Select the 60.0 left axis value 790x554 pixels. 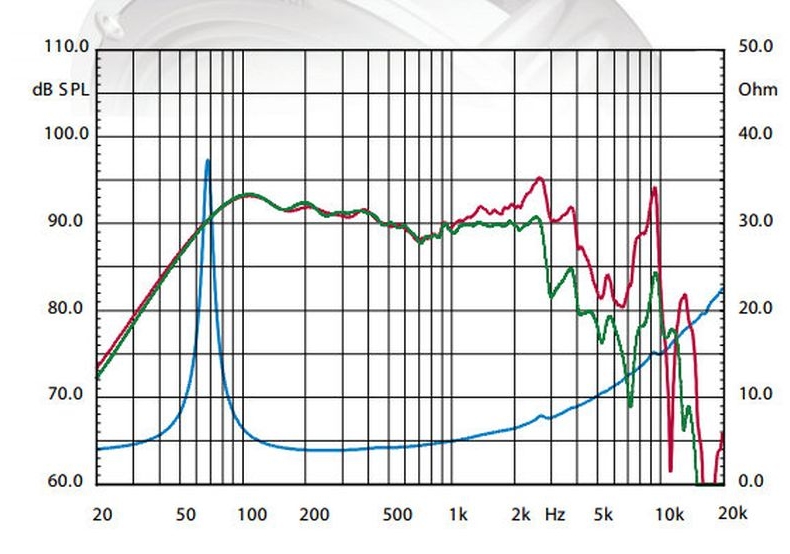tap(65, 481)
